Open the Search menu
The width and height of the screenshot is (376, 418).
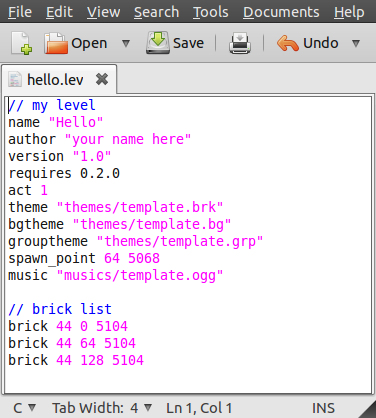point(156,12)
